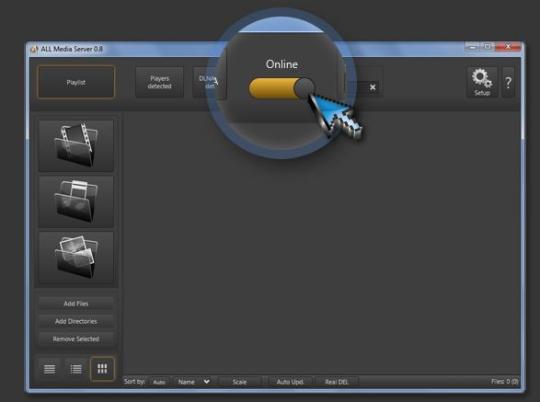This screenshot has height=402, width=540.
Task: Toggle Auto sort option
Action: (159, 382)
